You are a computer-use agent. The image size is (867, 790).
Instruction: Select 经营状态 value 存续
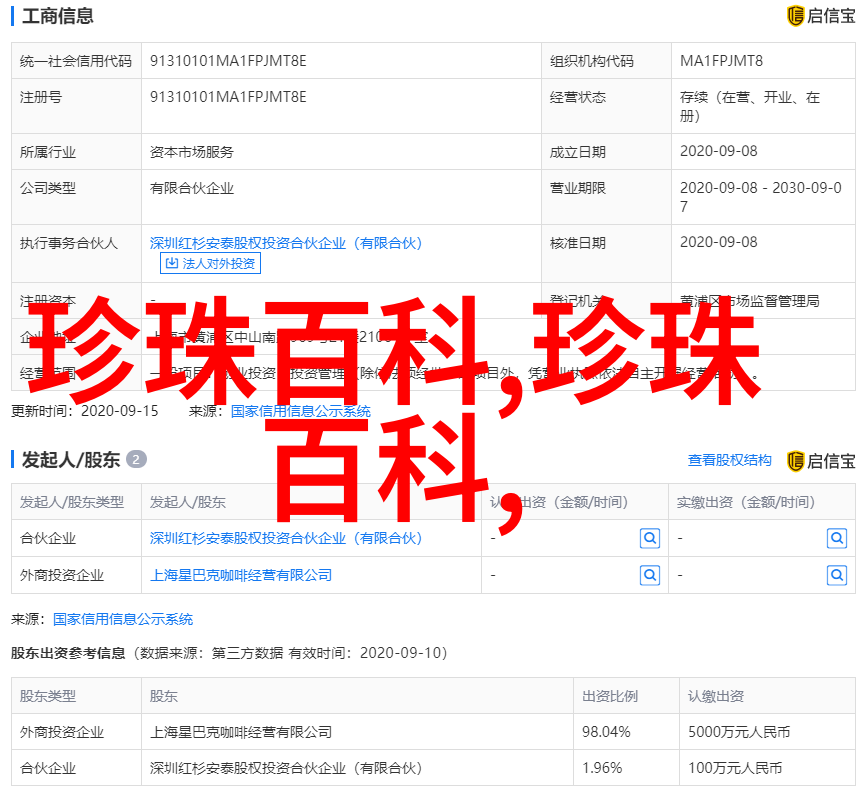tap(749, 106)
